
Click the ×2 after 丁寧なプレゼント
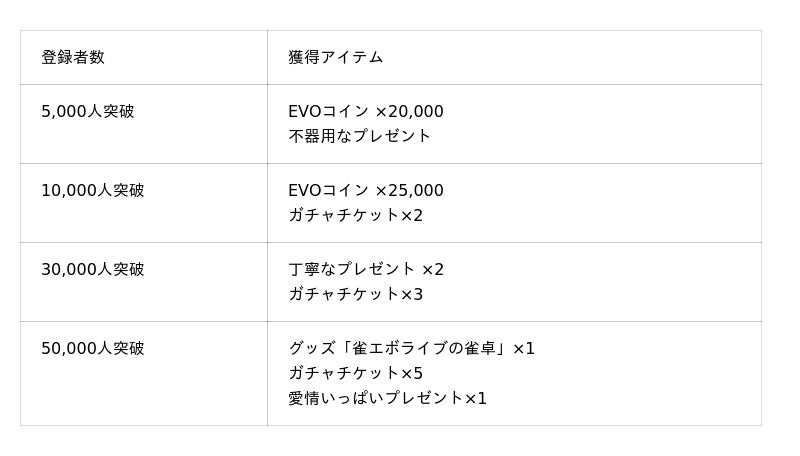pos(433,270)
